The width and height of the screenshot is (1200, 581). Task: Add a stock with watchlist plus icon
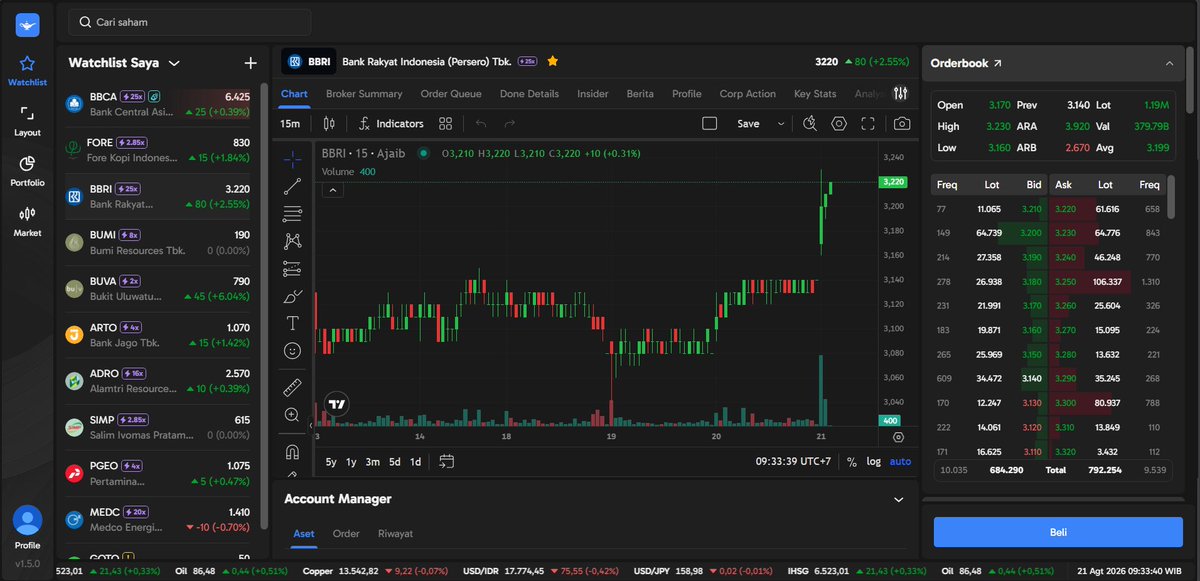click(251, 63)
